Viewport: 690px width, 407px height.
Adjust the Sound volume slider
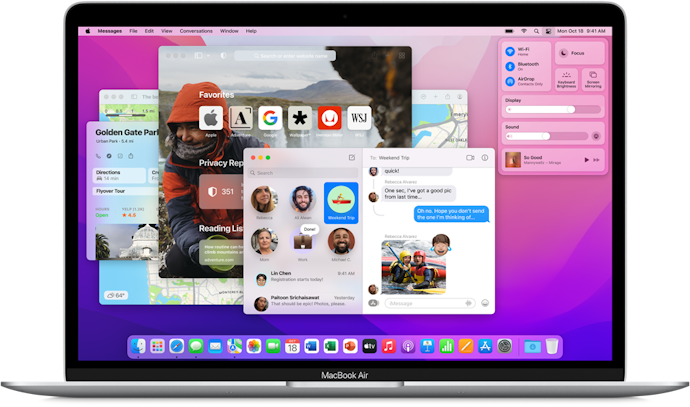[547, 136]
